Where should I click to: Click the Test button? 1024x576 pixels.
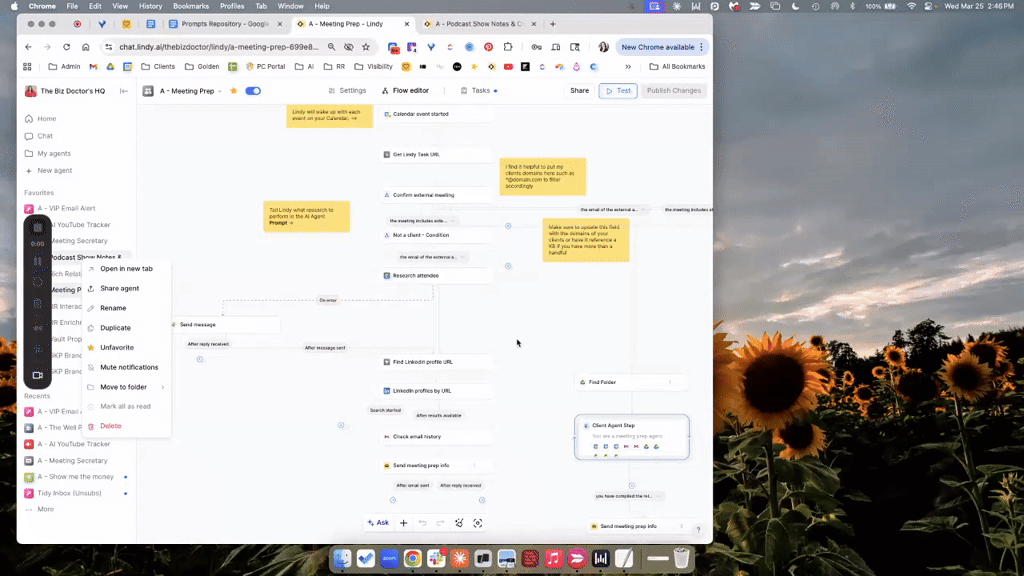[617, 91]
